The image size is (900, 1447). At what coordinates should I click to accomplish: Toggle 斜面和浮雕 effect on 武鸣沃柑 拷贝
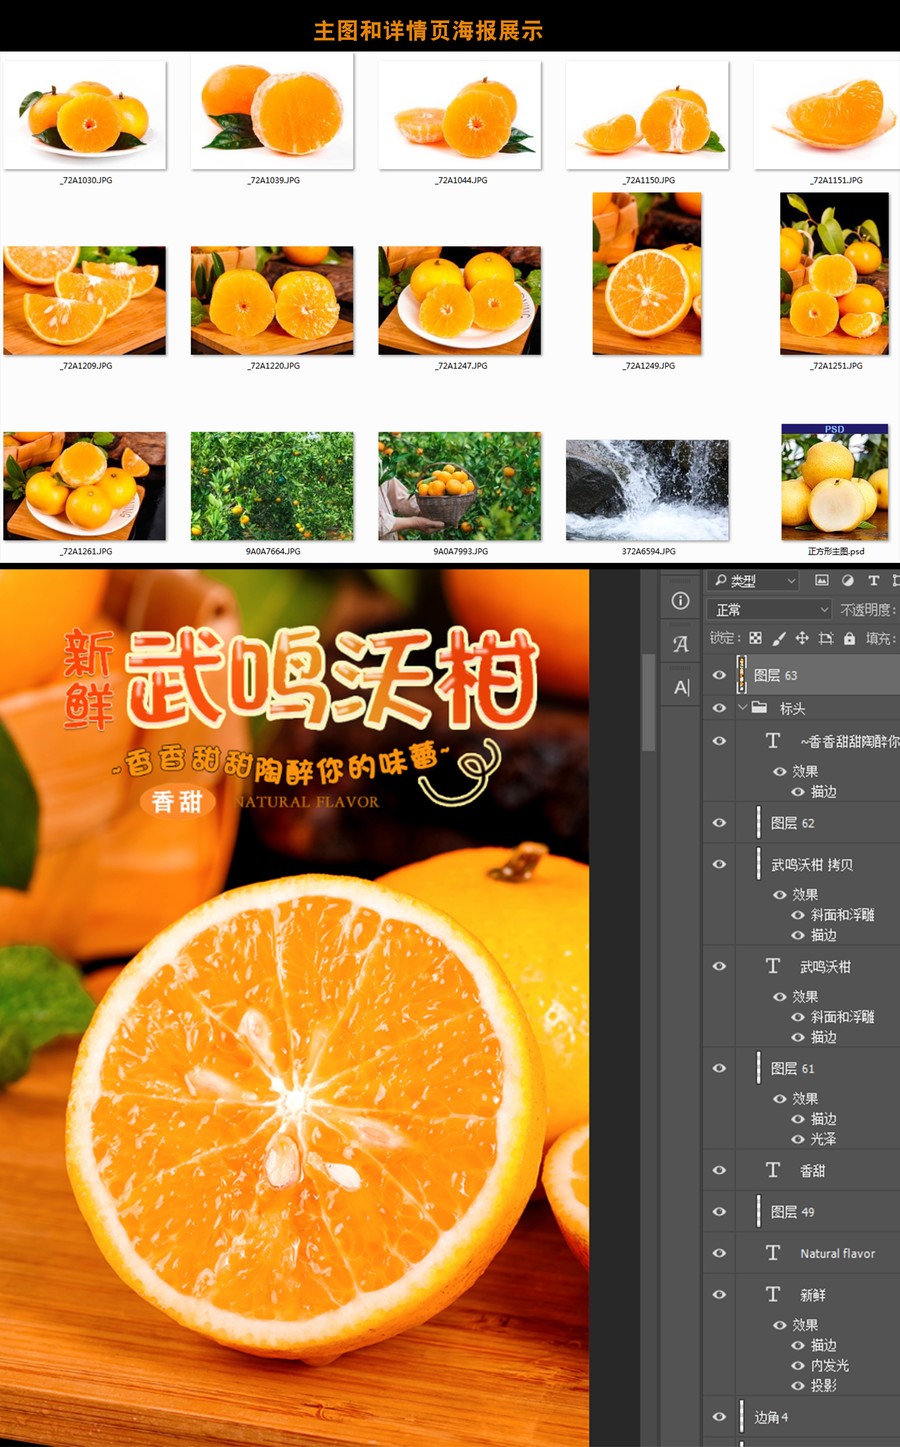[798, 915]
